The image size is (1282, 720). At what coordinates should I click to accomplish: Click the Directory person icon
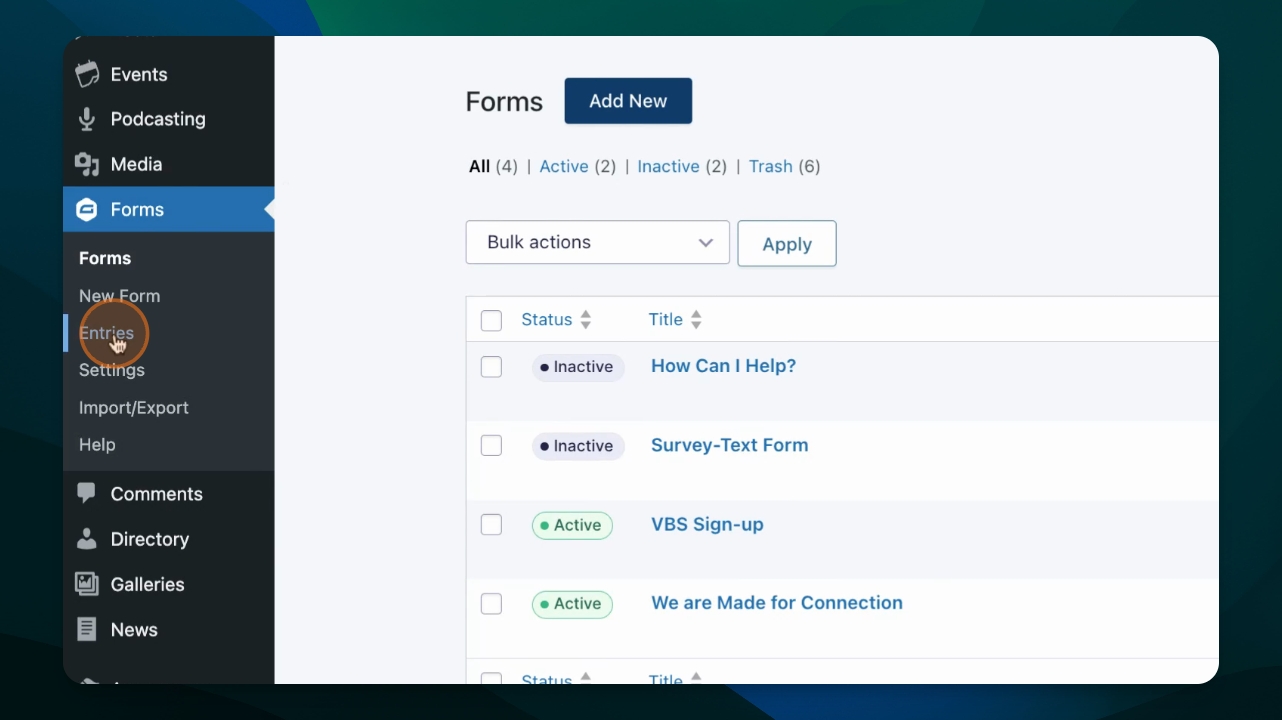(x=87, y=539)
